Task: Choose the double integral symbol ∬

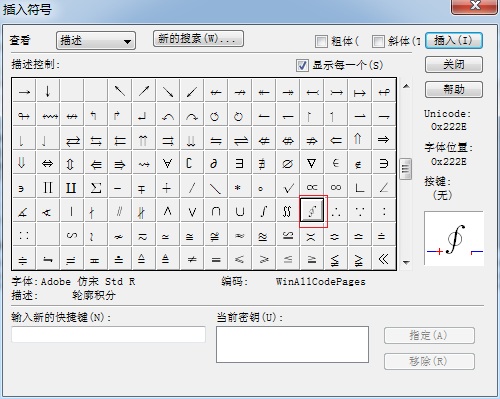Action: [x=288, y=211]
